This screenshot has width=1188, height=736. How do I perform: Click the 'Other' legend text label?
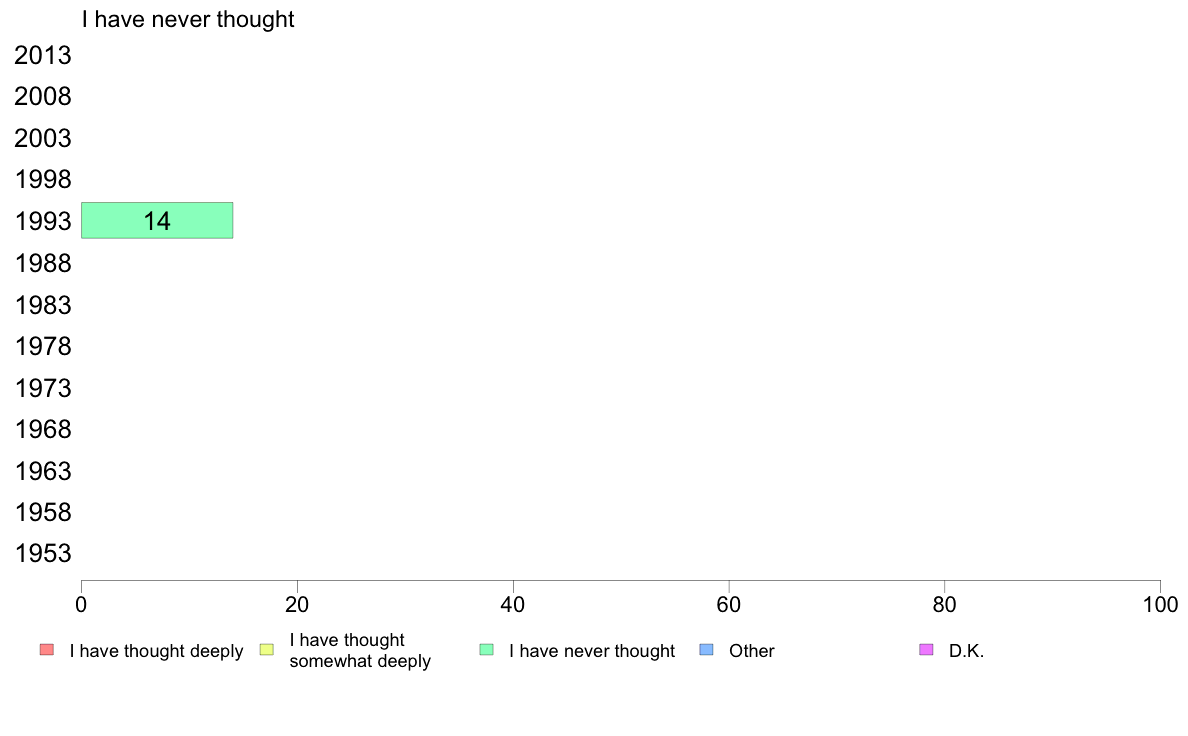pos(752,651)
